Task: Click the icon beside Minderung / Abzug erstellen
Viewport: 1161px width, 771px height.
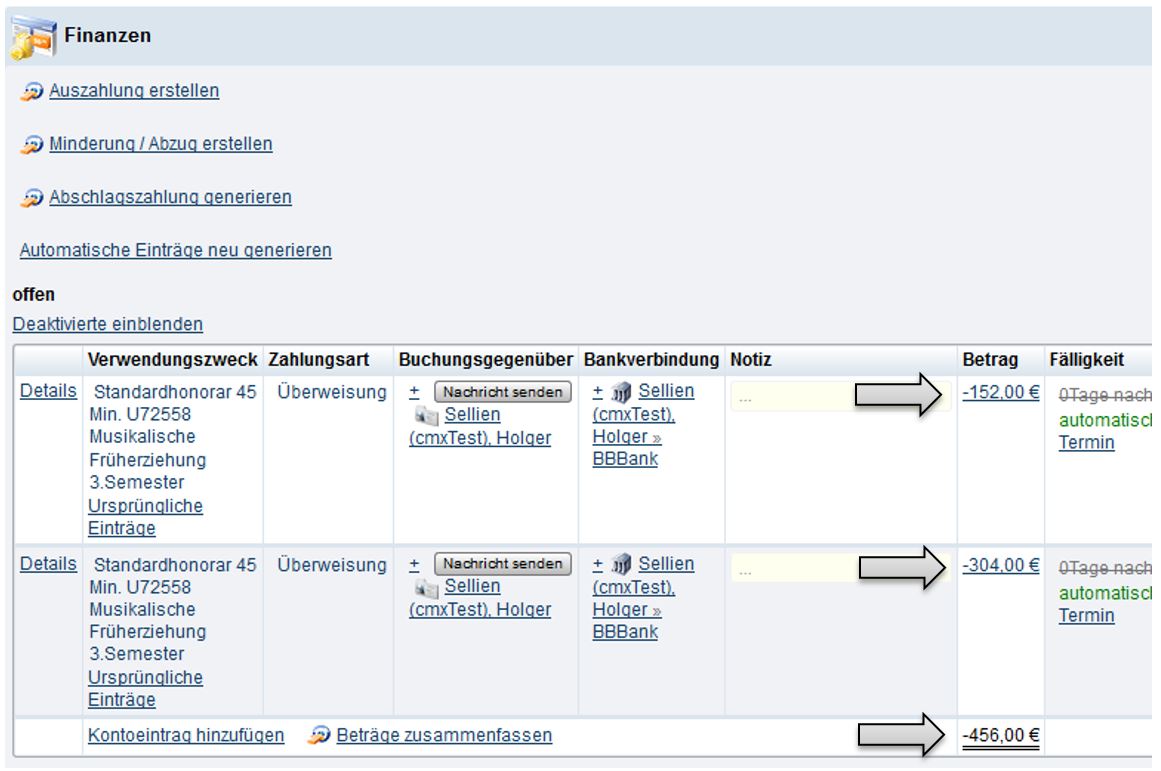Action: pos(33,144)
